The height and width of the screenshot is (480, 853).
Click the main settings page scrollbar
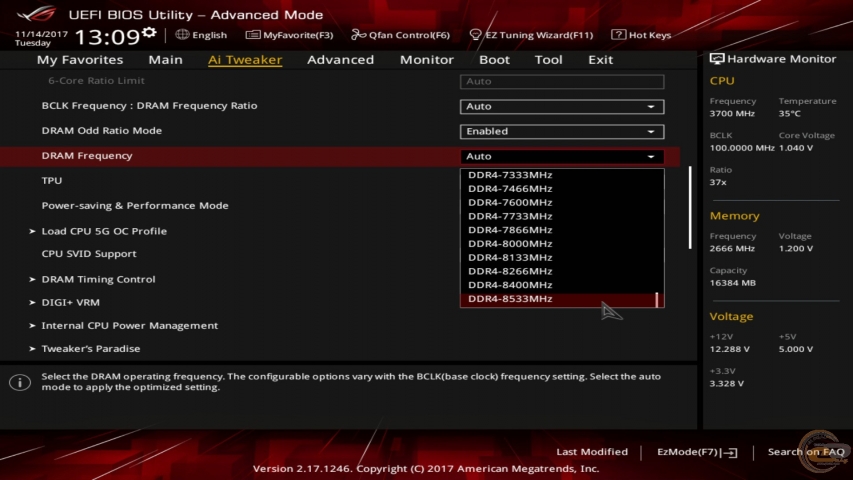(690, 207)
